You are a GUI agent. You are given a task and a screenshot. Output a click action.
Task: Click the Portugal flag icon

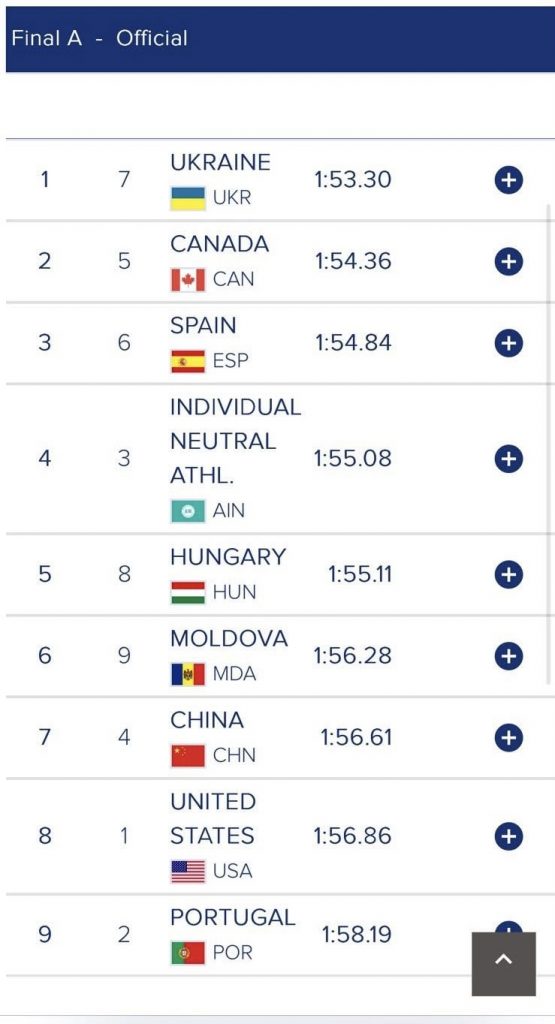coord(188,953)
